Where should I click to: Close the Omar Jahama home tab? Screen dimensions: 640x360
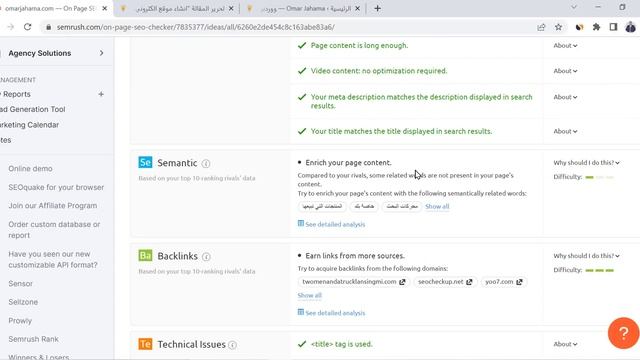click(358, 8)
